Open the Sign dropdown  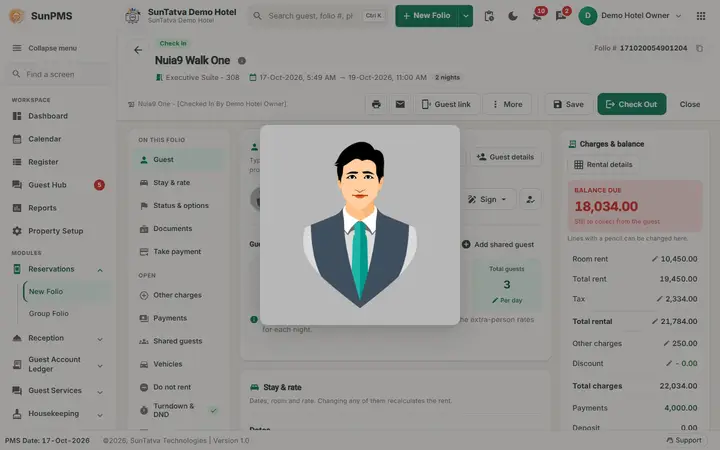pos(488,199)
